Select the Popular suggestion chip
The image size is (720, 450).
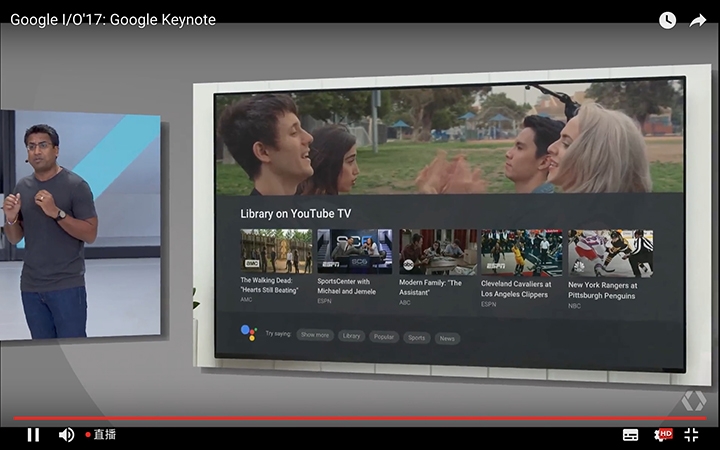(383, 337)
